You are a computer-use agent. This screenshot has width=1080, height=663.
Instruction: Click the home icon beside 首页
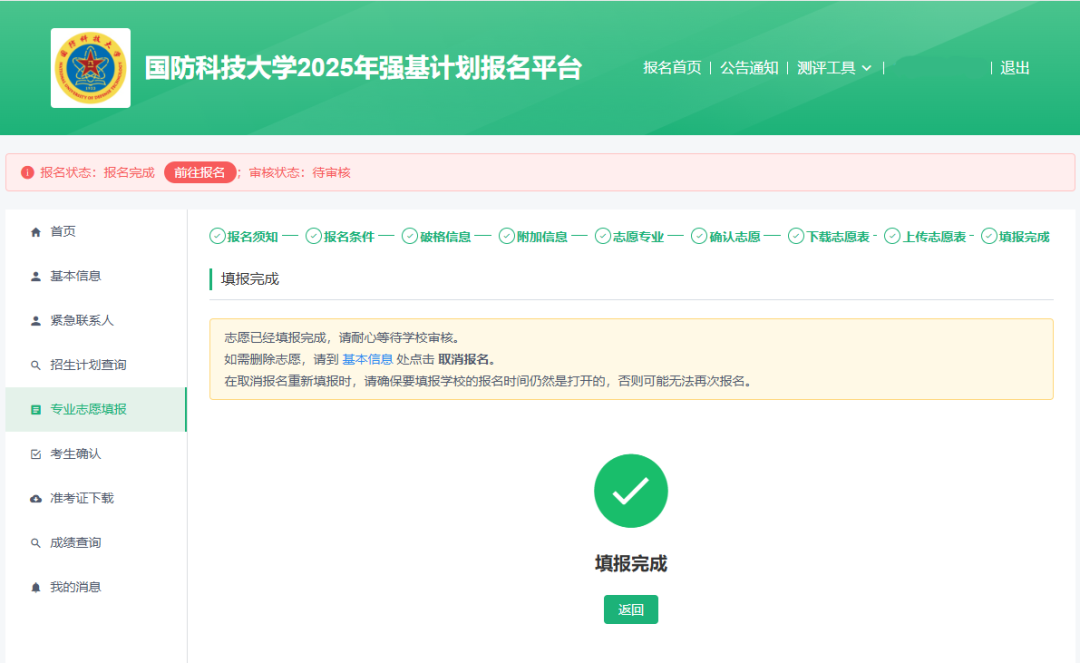(x=36, y=232)
